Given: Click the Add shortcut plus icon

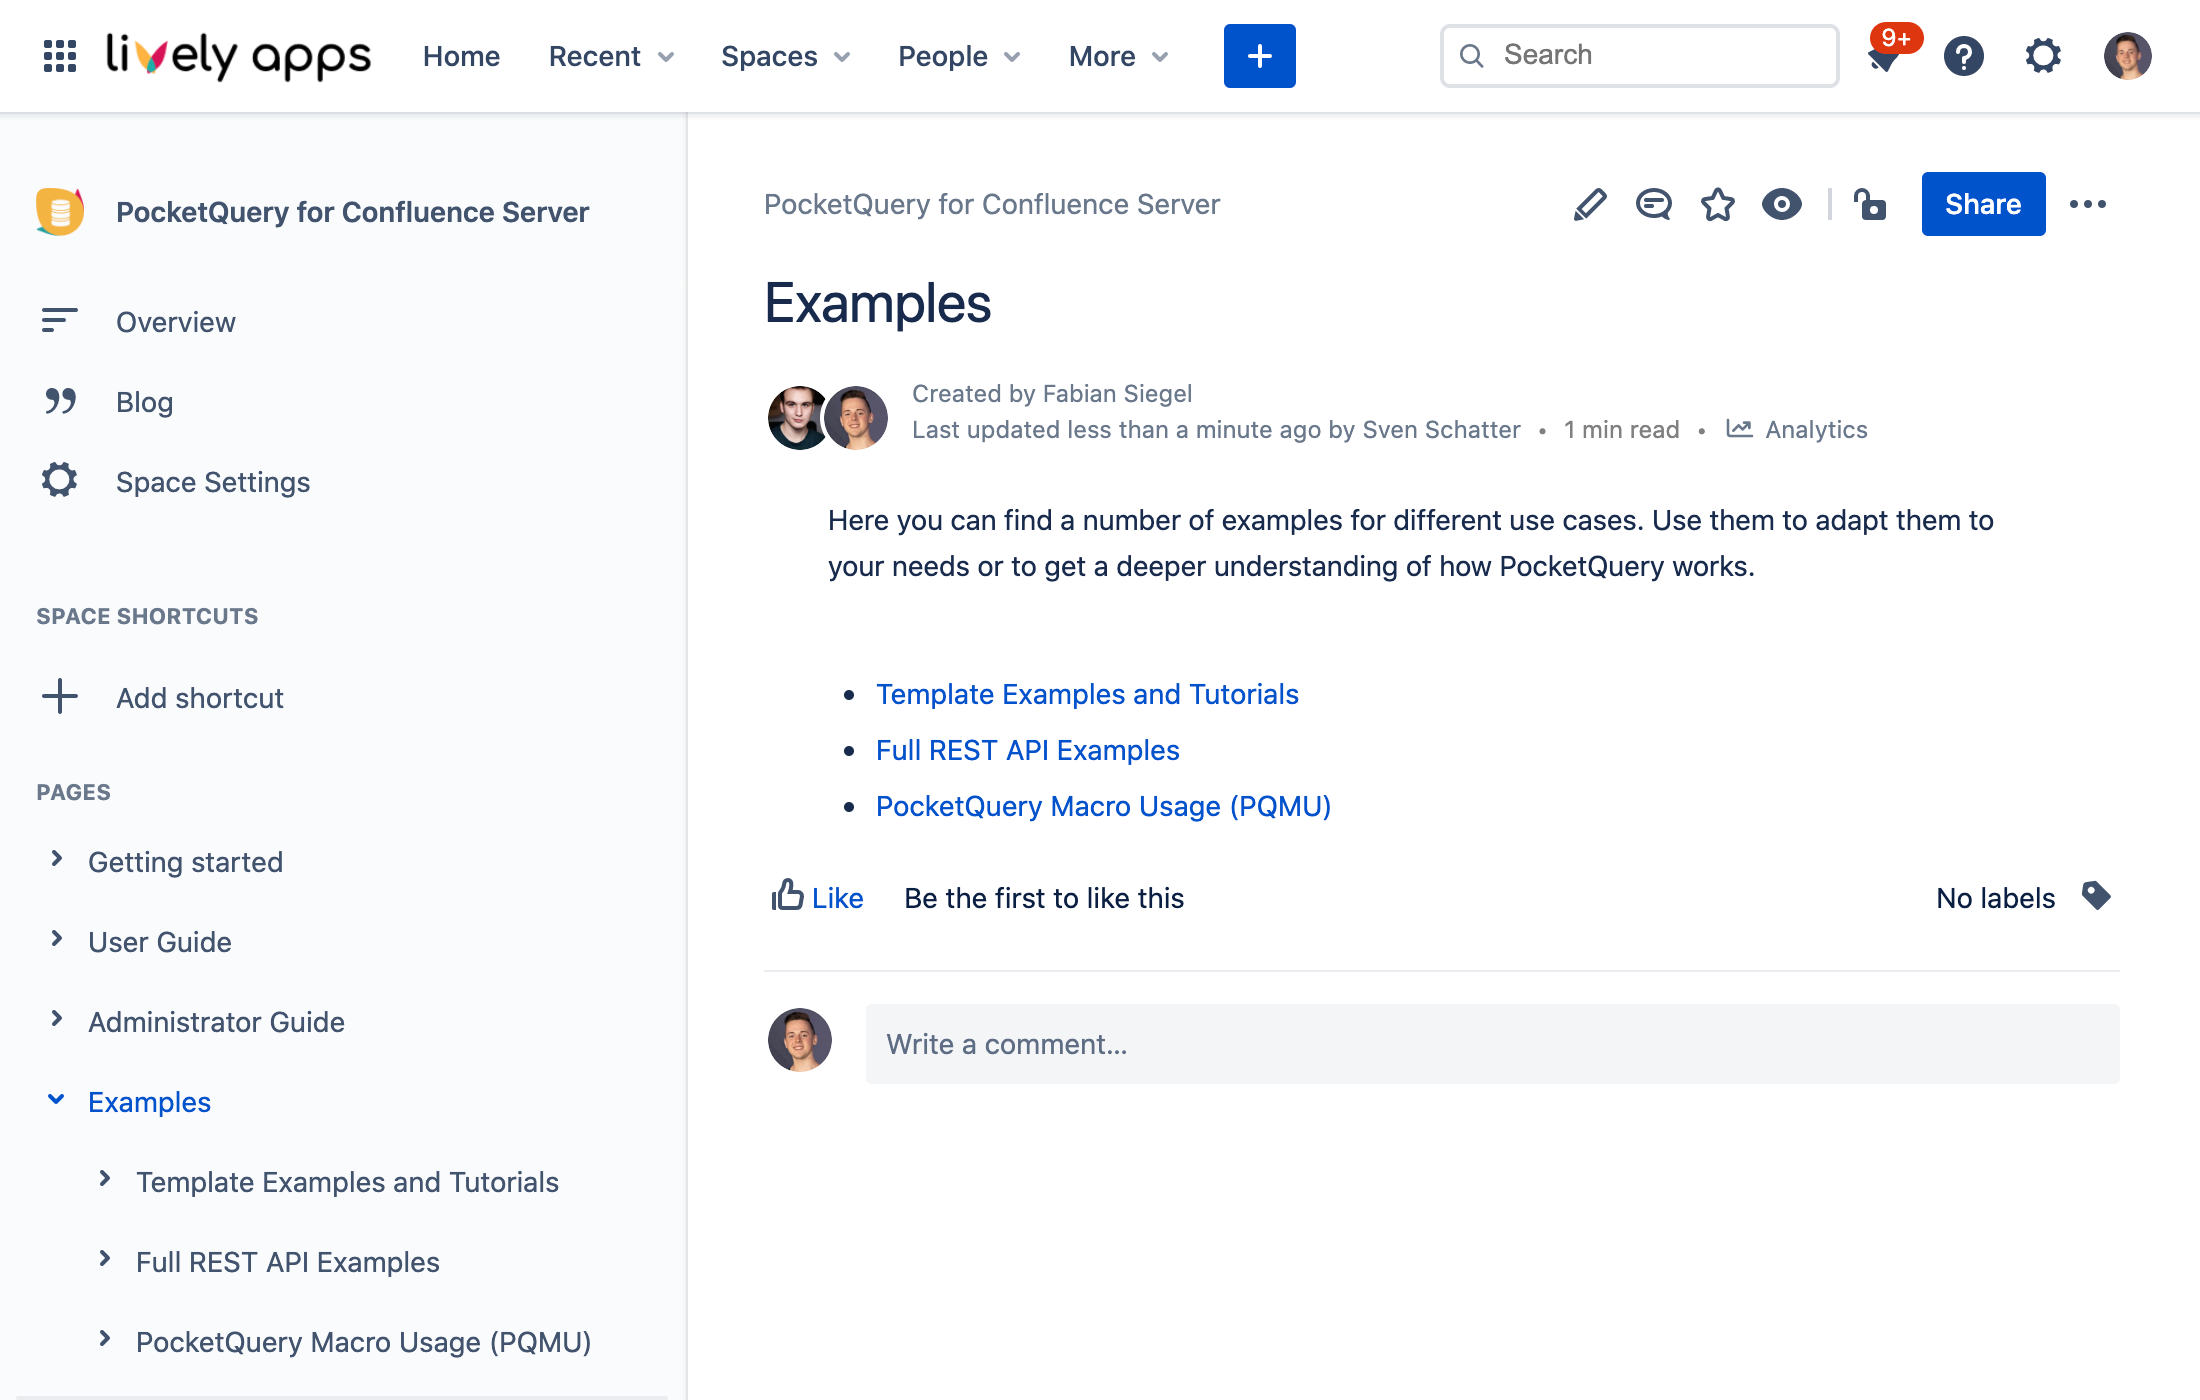Looking at the screenshot, I should tap(60, 696).
